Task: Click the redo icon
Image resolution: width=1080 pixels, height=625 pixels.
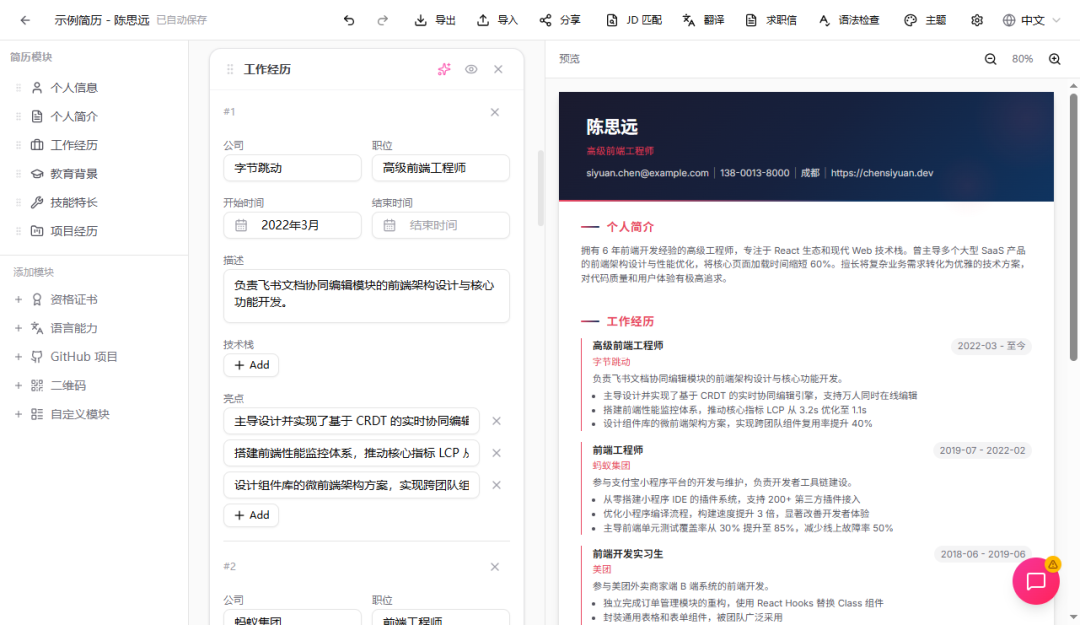Action: pyautogui.click(x=382, y=20)
